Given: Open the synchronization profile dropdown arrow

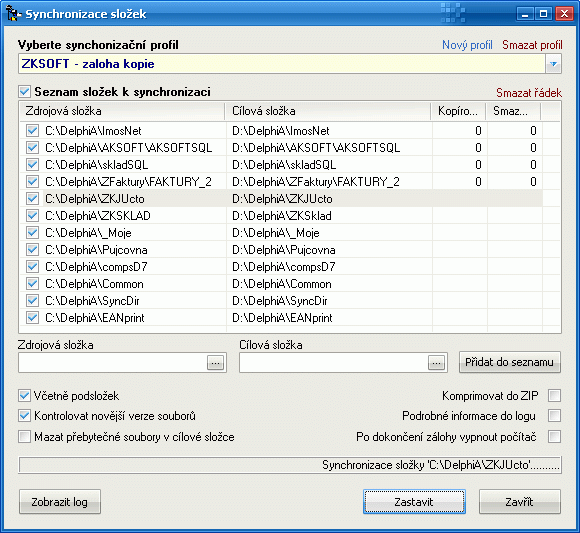Looking at the screenshot, I should pyautogui.click(x=553, y=64).
